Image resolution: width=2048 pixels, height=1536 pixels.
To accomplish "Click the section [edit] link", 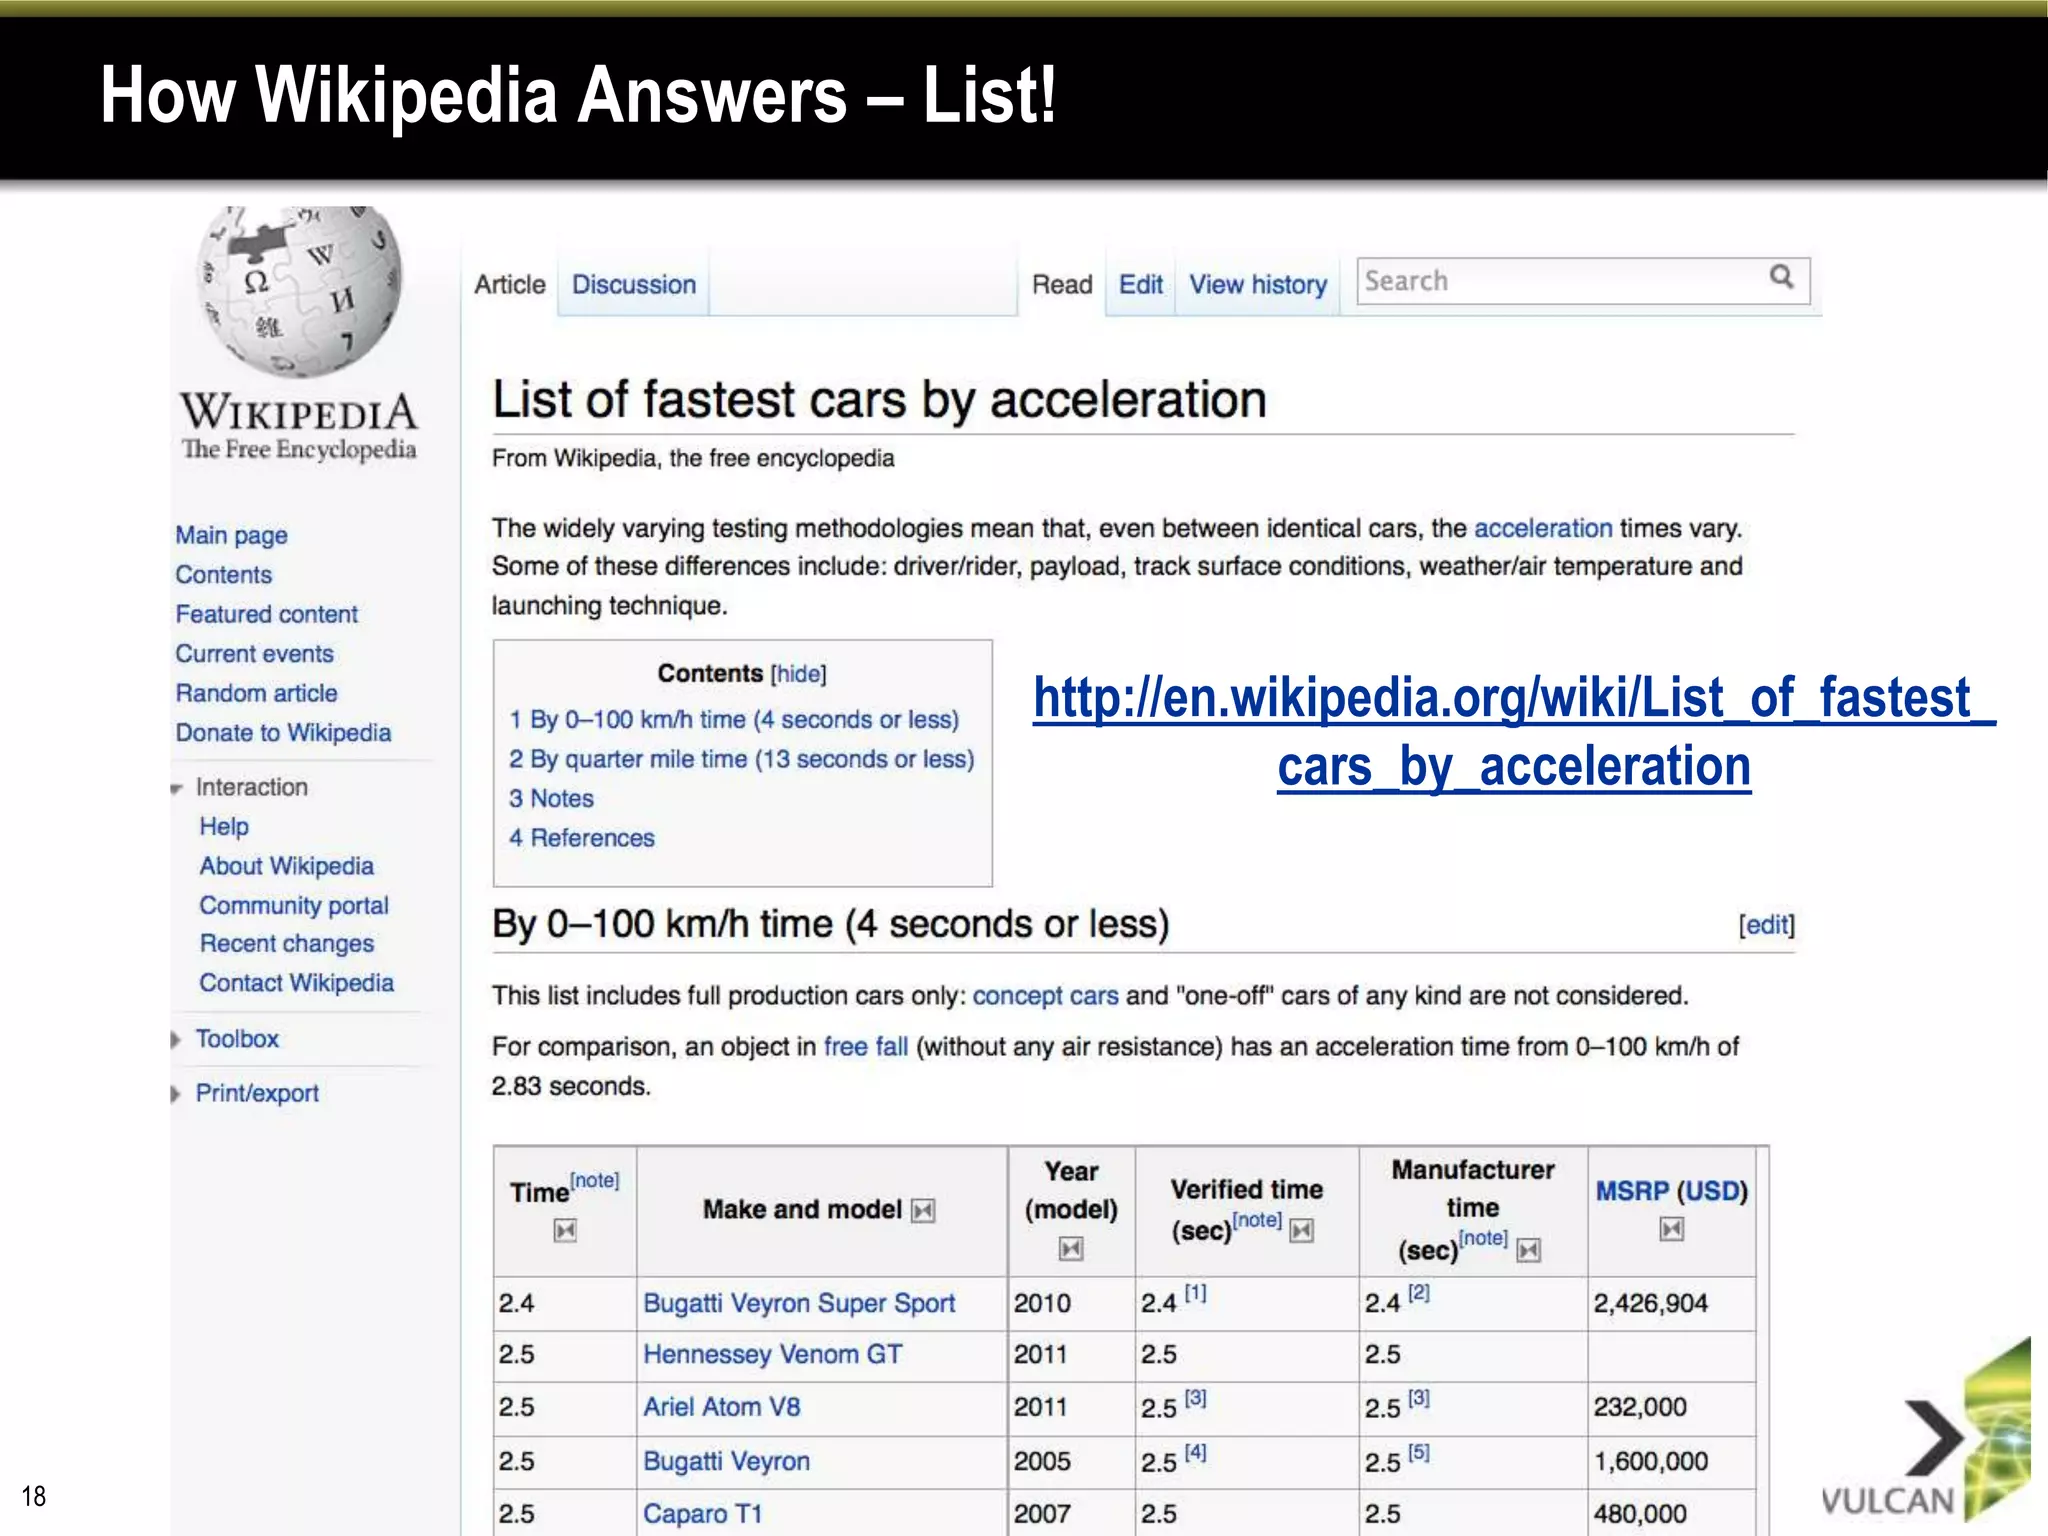I will 1767,925.
